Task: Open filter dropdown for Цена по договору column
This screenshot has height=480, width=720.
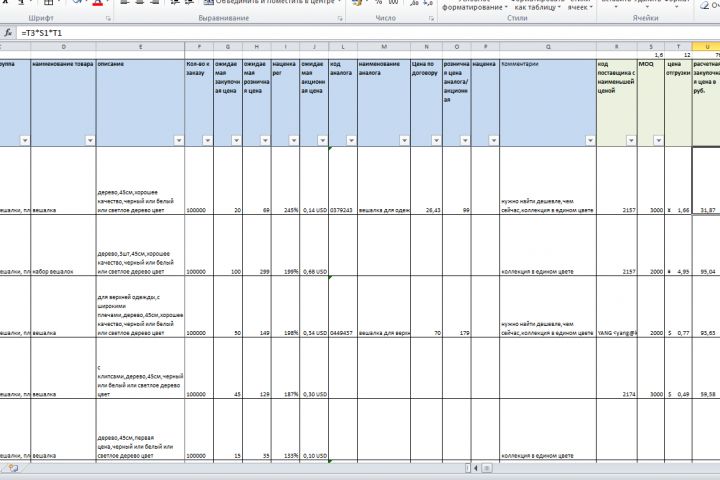Action: point(436,141)
